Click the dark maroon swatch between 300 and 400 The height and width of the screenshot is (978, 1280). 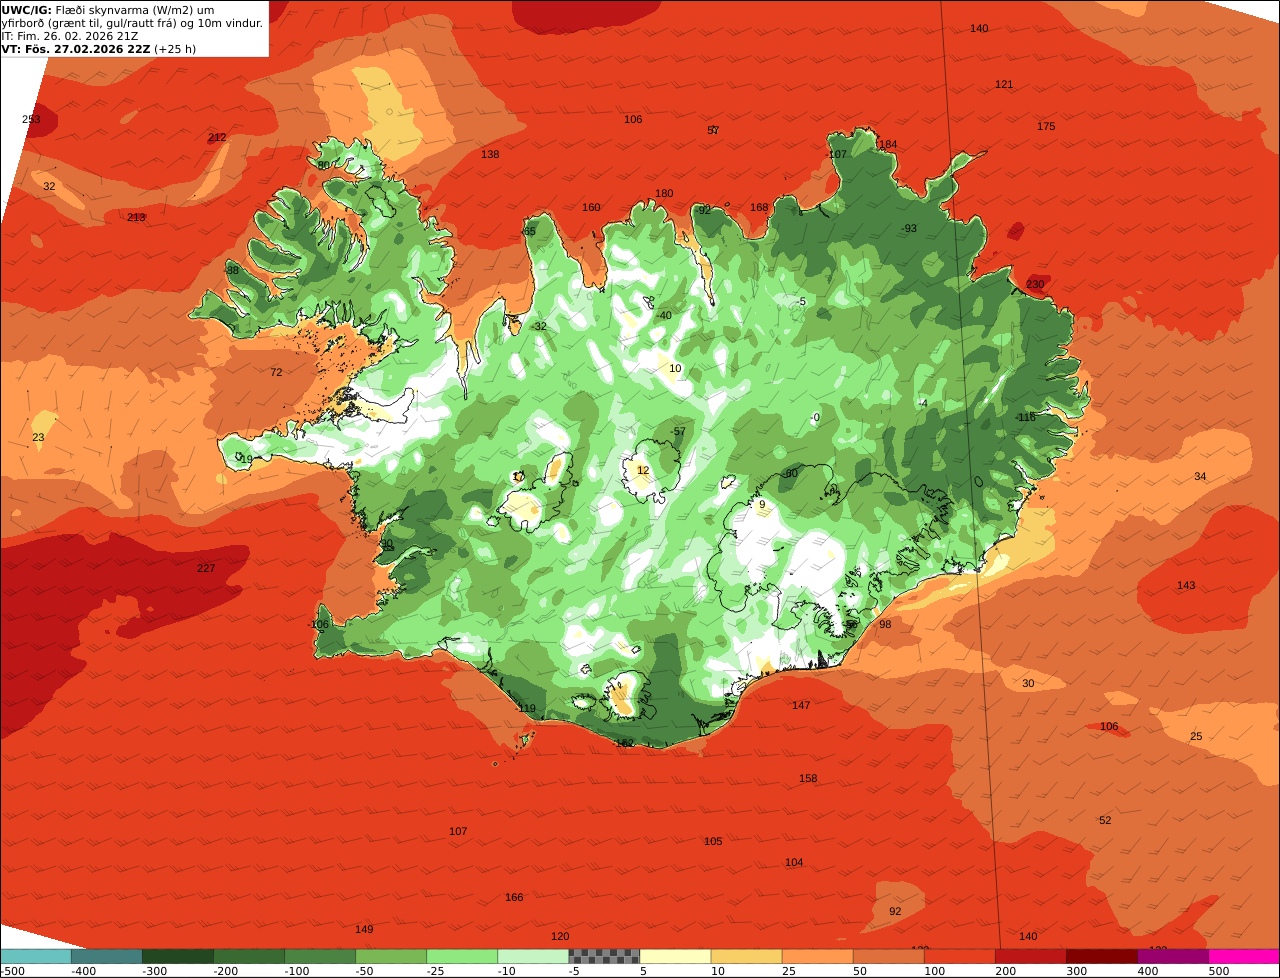(1102, 956)
